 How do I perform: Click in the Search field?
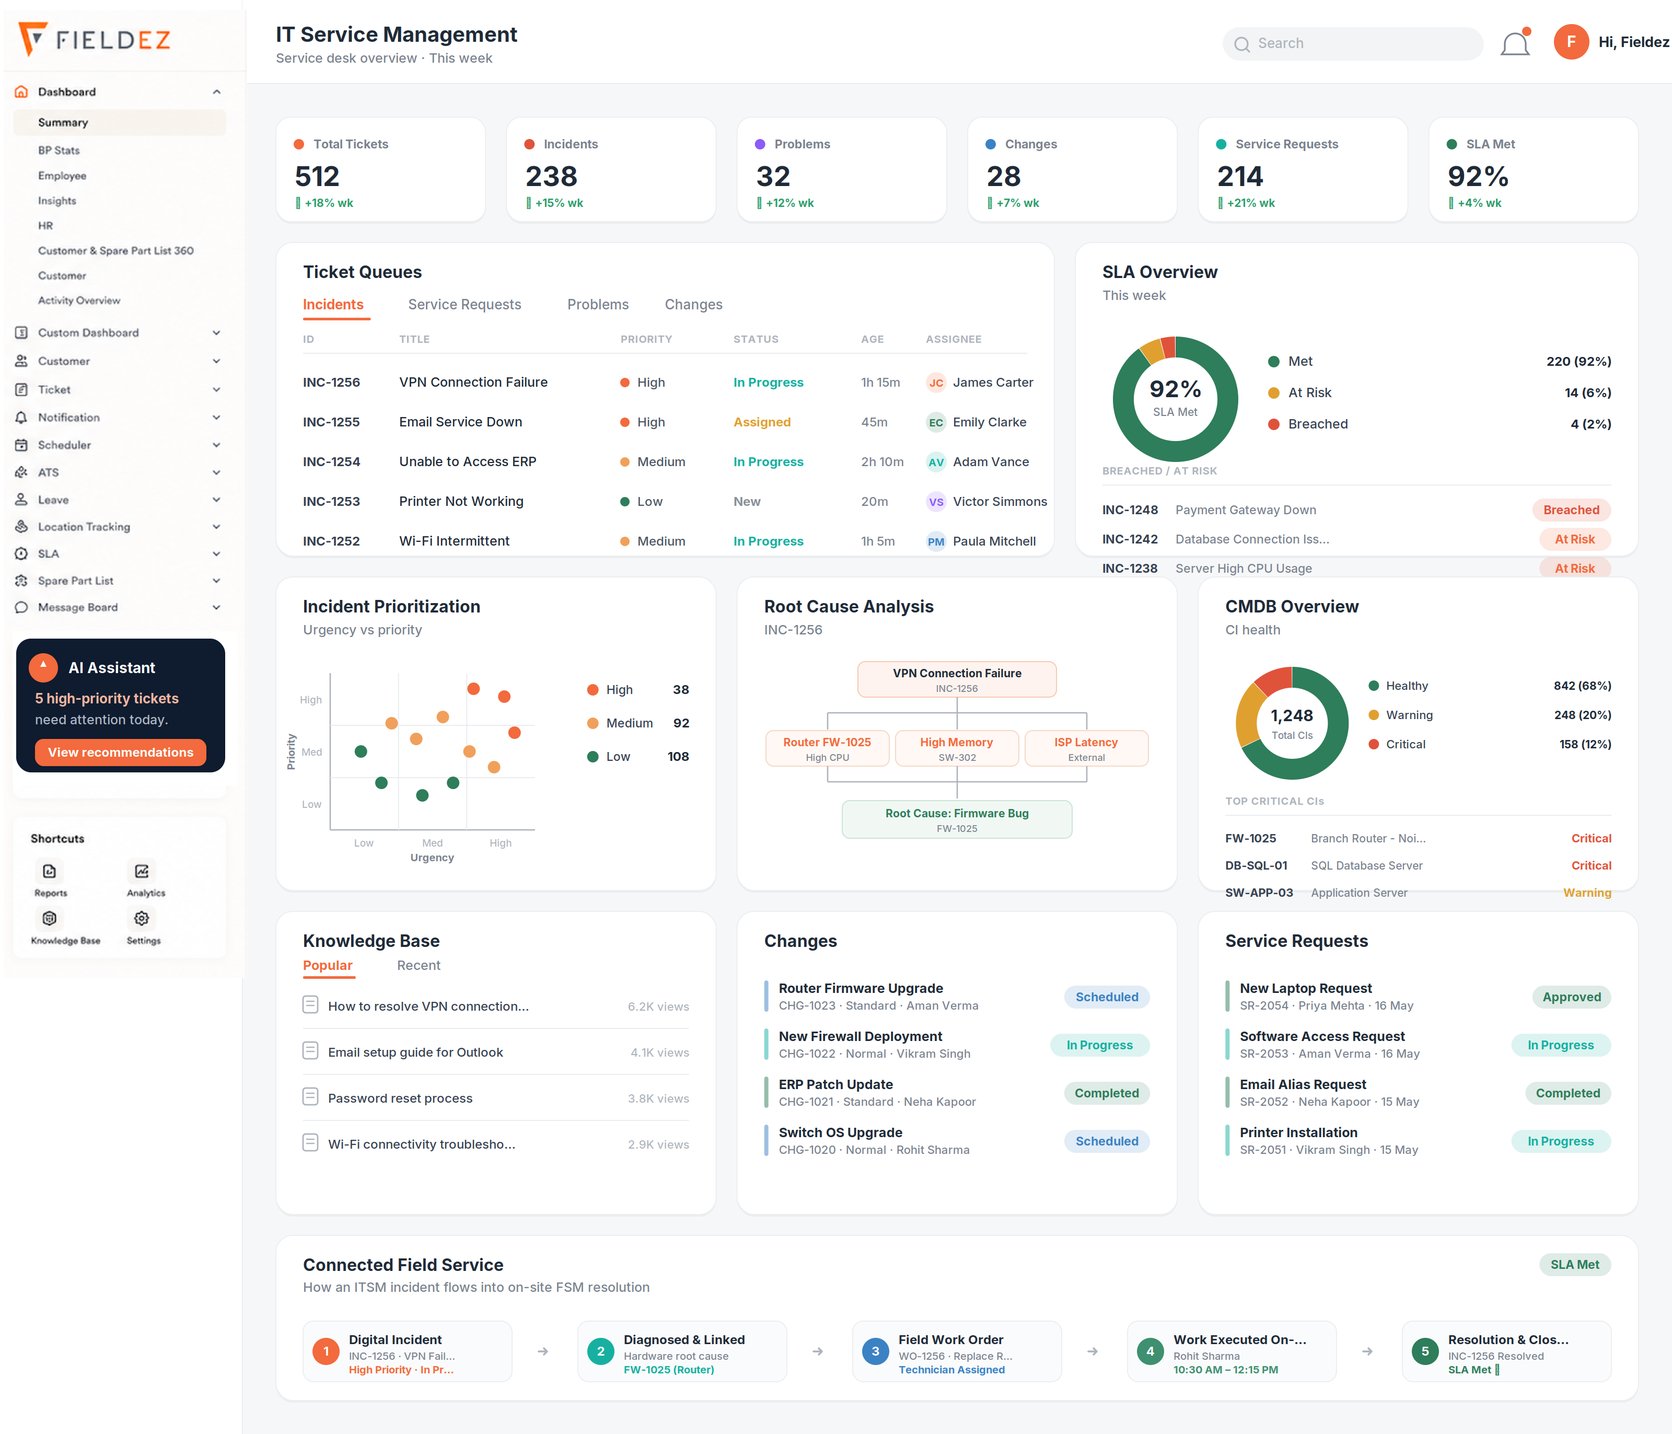[1352, 43]
